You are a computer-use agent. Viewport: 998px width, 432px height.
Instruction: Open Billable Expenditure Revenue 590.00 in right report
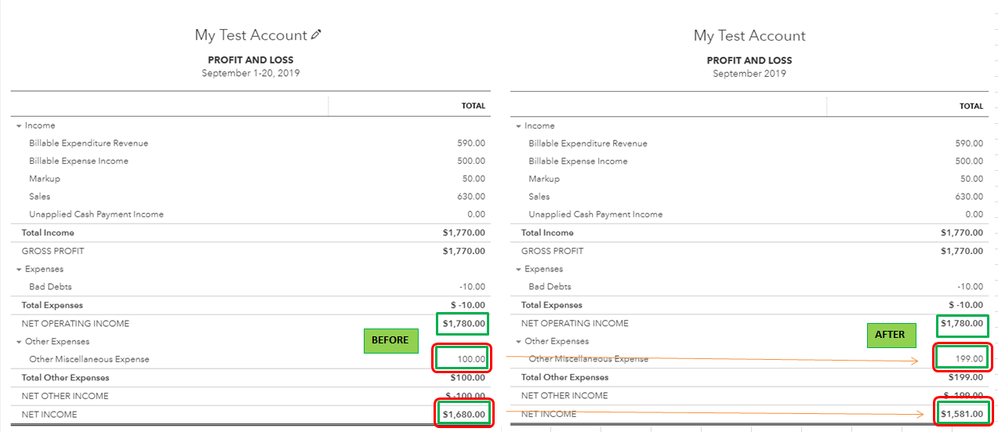969,143
